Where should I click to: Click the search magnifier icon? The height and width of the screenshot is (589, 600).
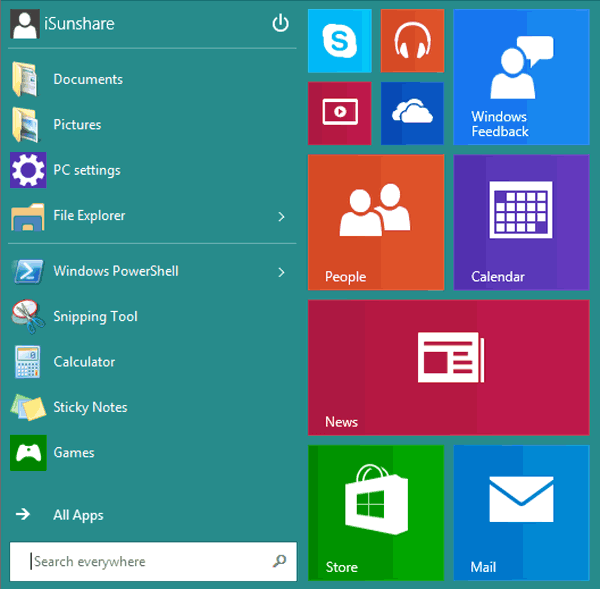(x=279, y=561)
